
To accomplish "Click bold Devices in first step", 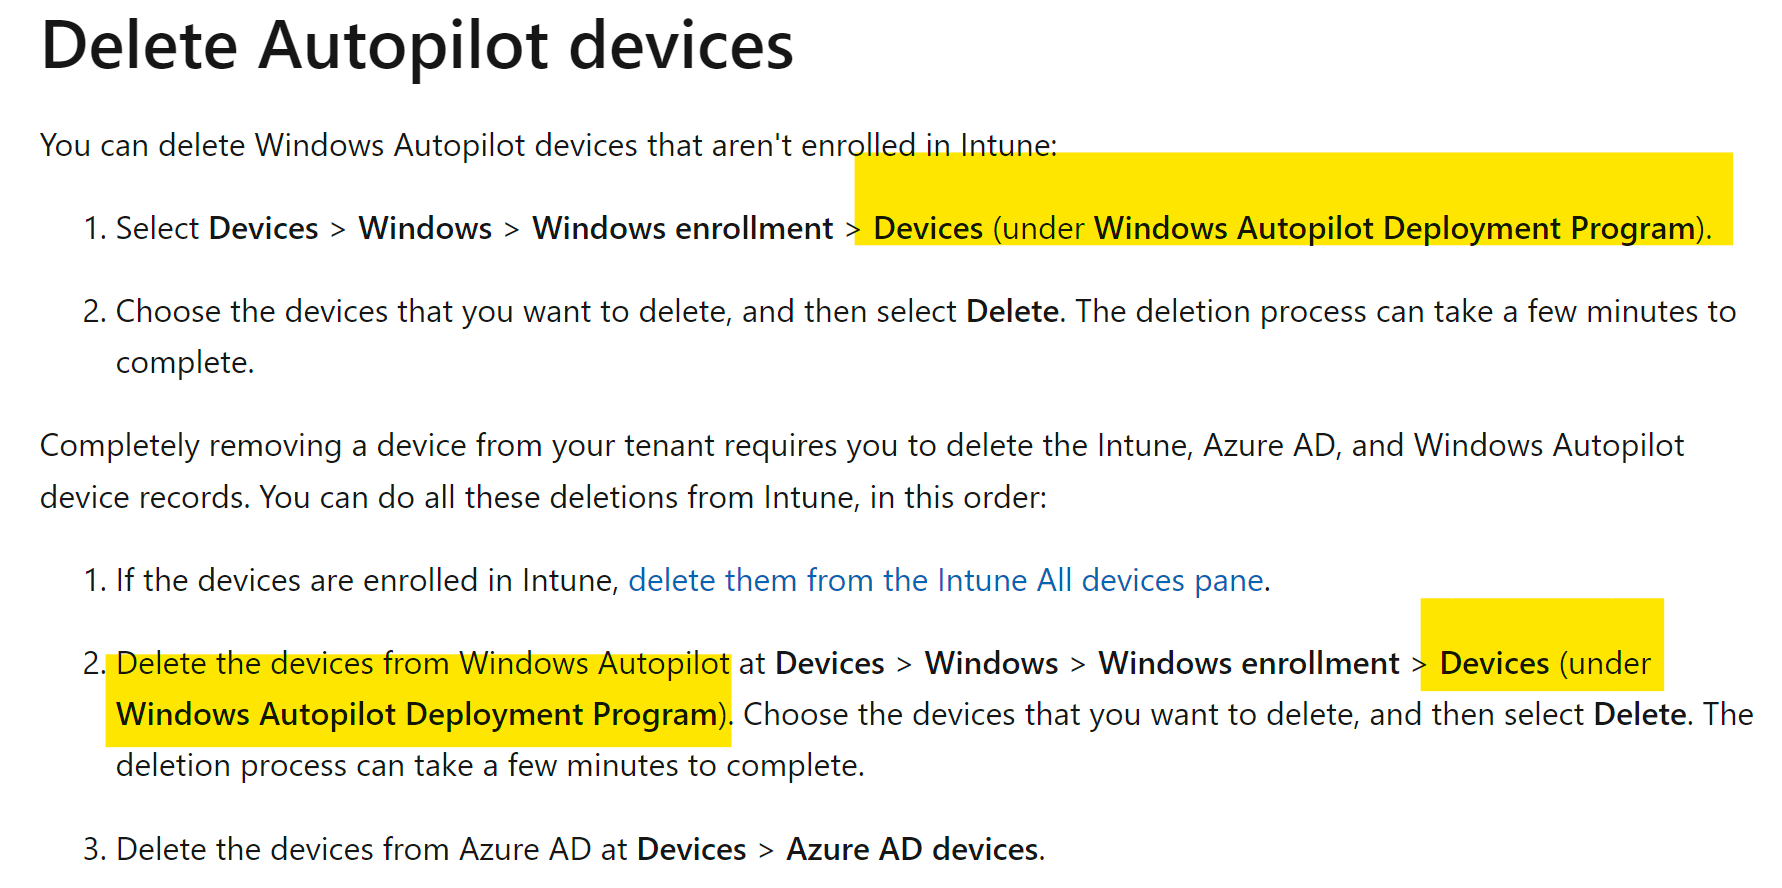I will click(264, 229).
